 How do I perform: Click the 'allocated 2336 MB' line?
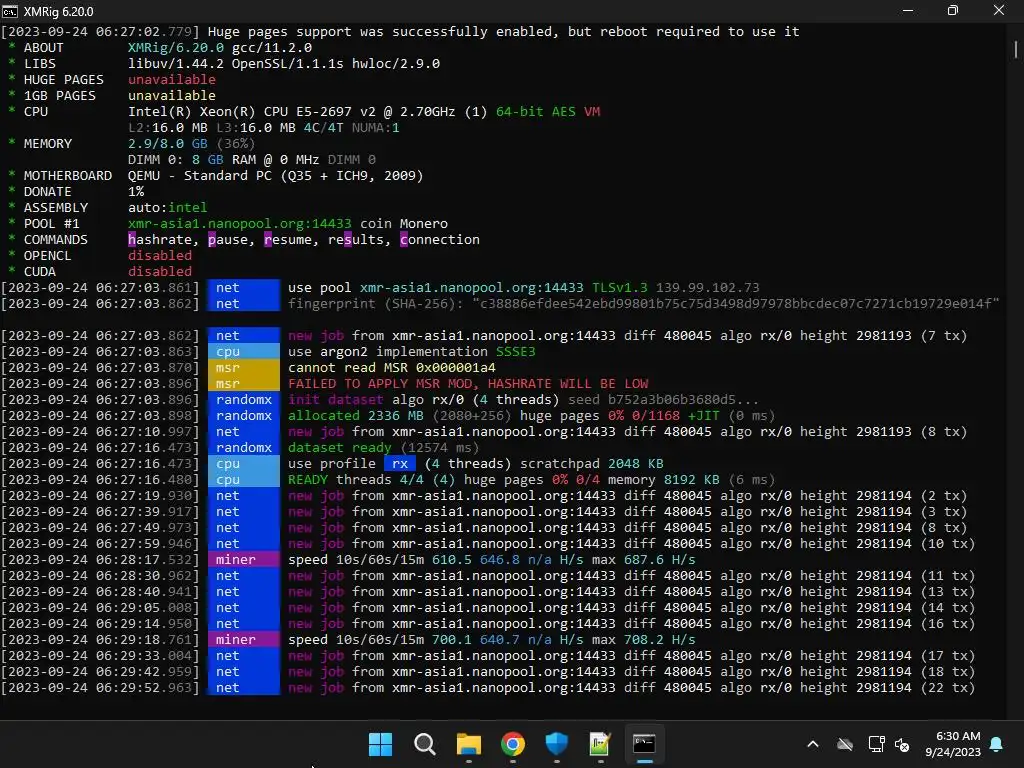pos(531,415)
